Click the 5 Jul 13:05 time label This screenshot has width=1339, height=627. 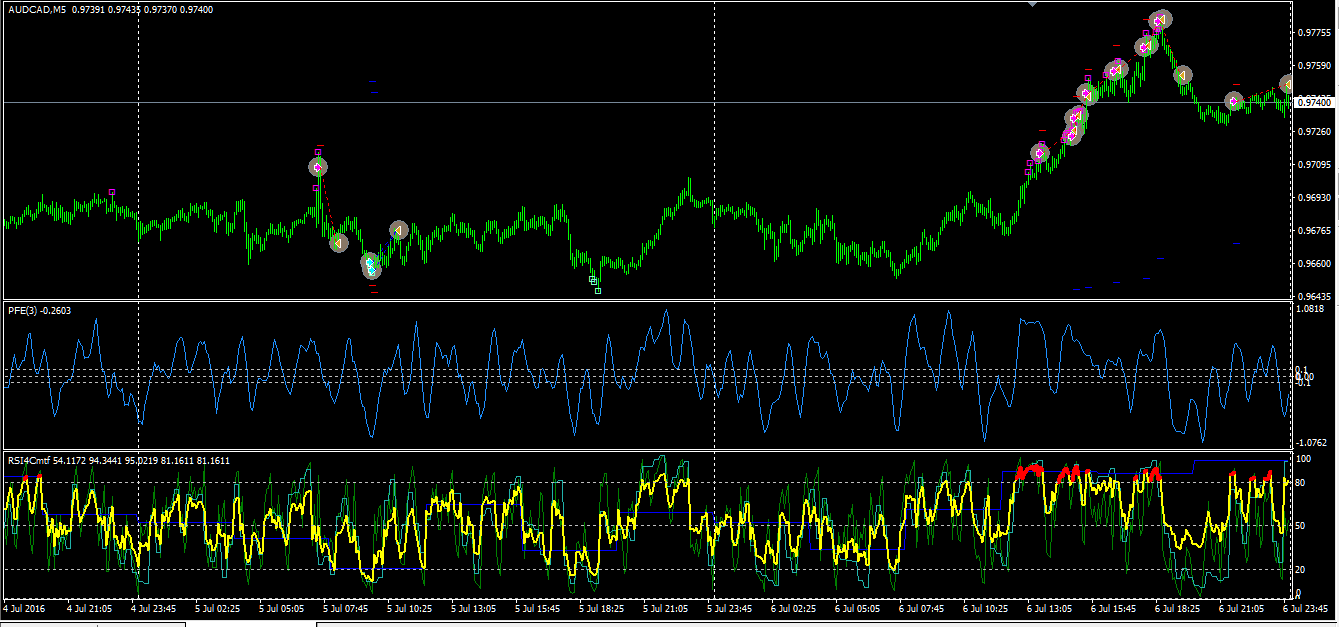tap(473, 608)
